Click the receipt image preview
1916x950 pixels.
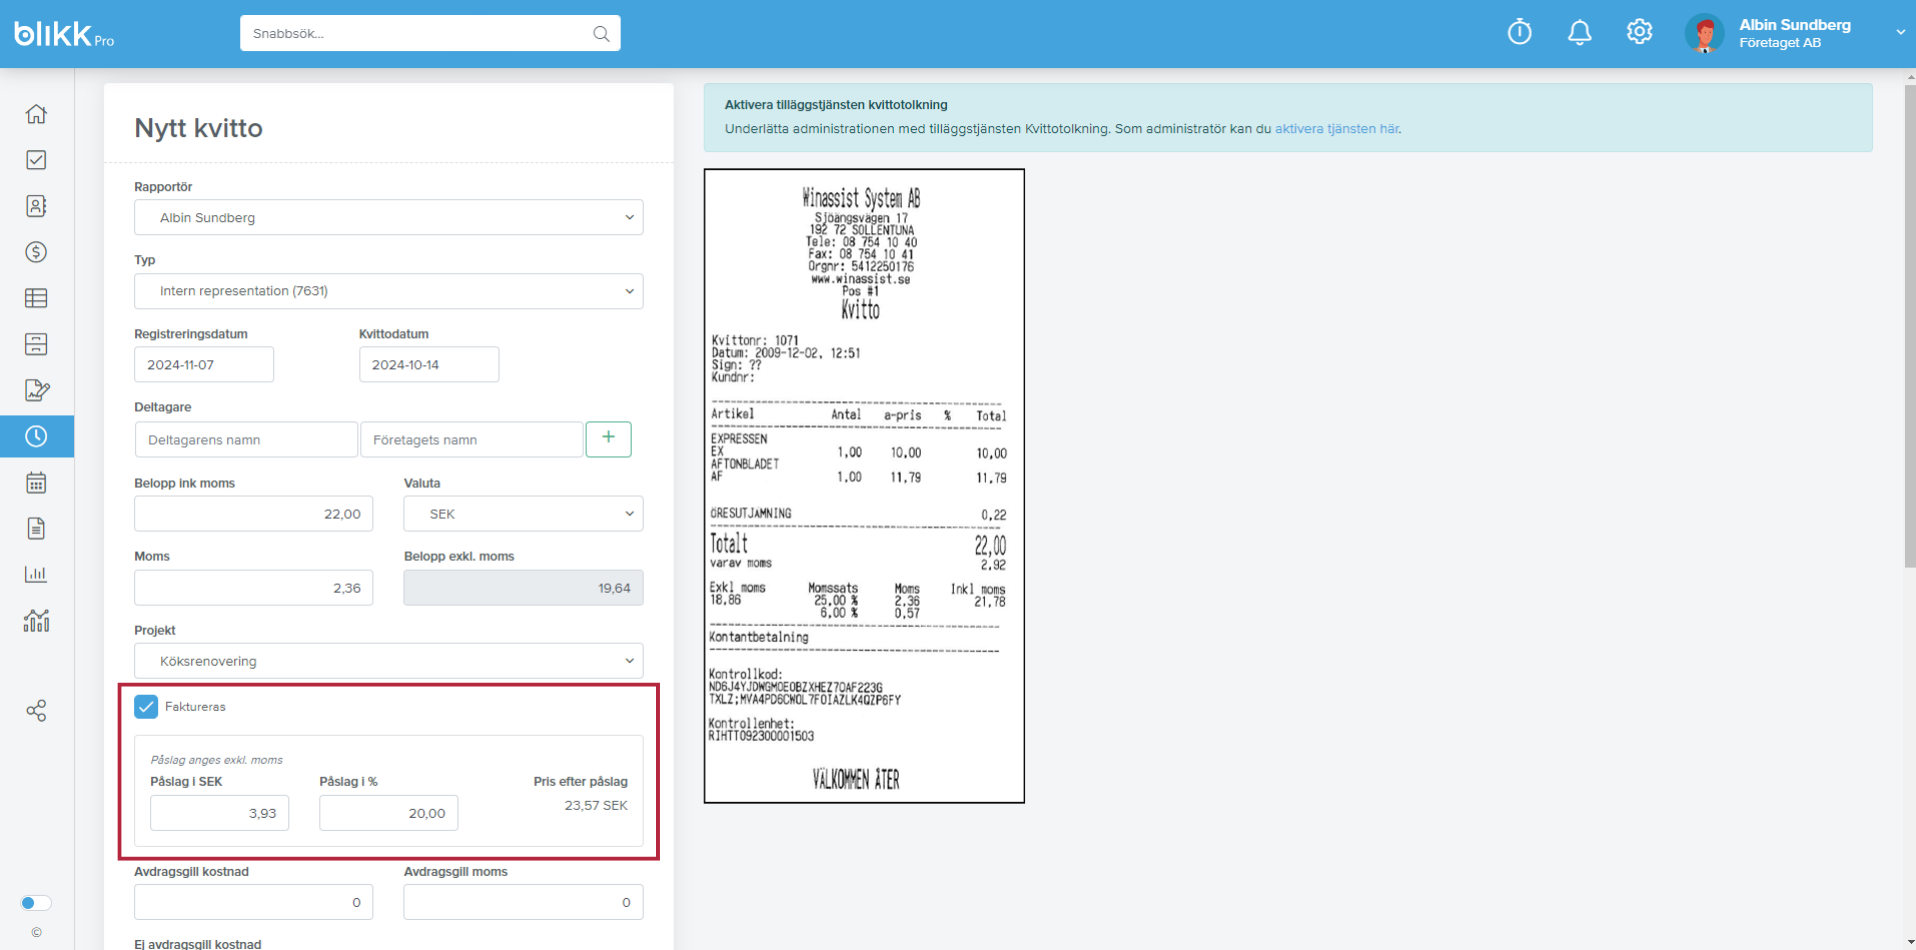tap(864, 486)
